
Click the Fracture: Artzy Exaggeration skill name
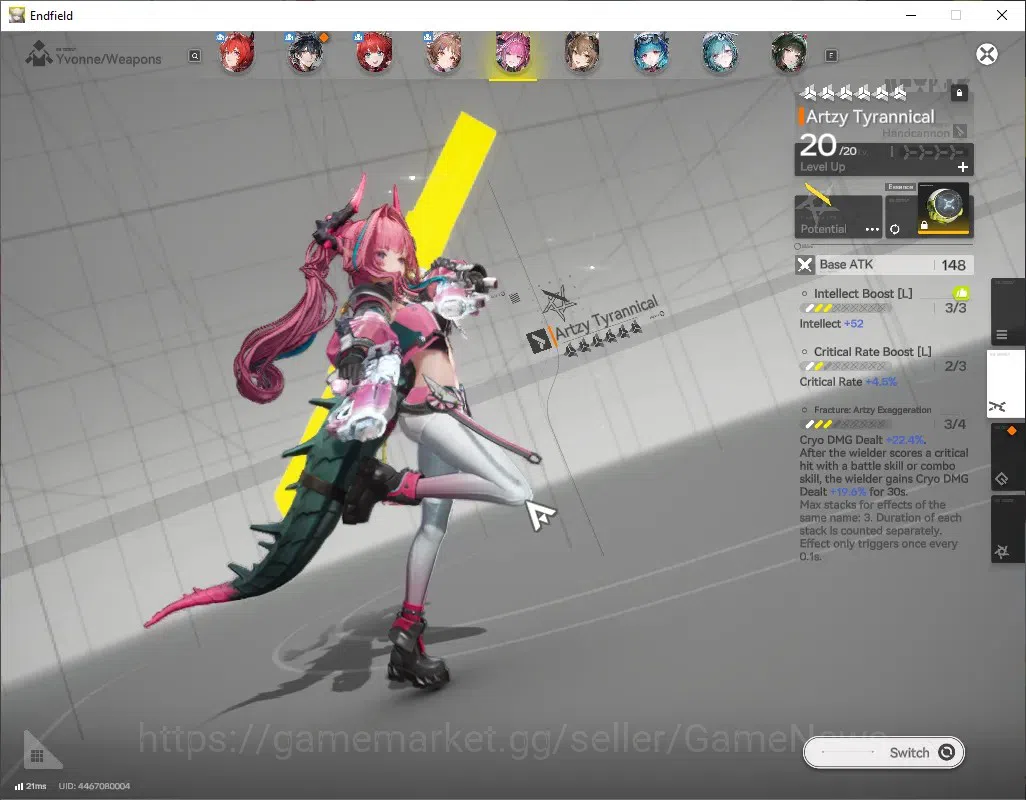[x=872, y=410]
